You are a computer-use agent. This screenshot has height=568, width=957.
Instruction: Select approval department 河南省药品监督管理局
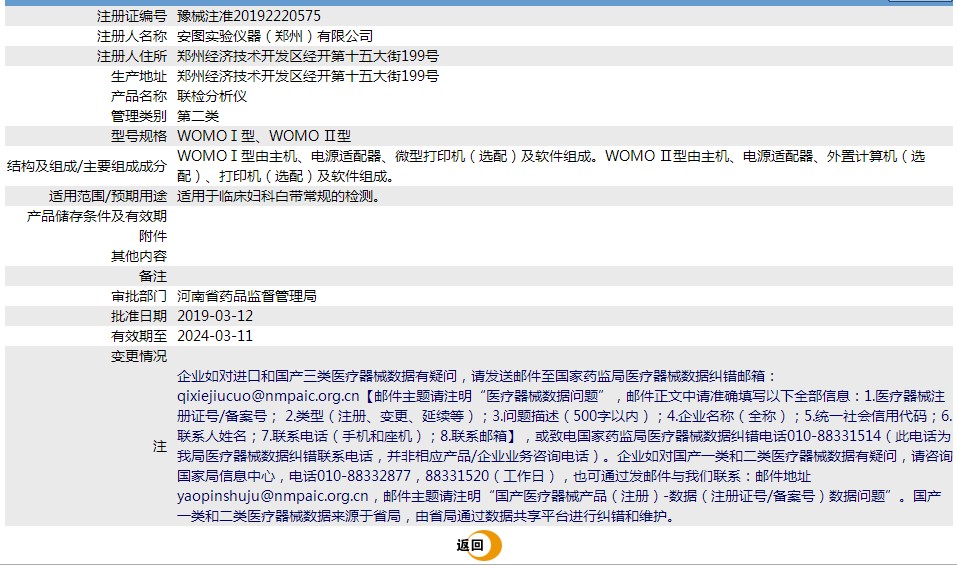[x=247, y=297]
